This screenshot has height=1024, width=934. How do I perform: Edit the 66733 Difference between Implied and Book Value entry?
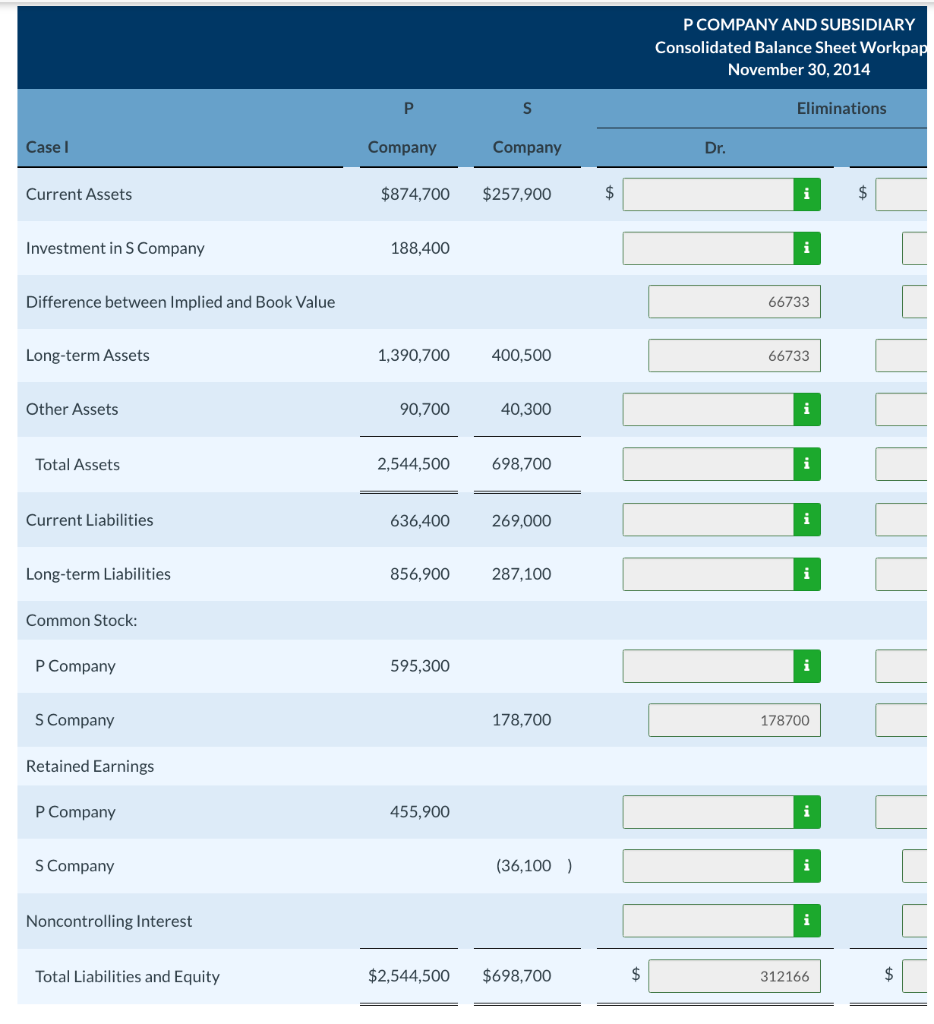pyautogui.click(x=735, y=301)
